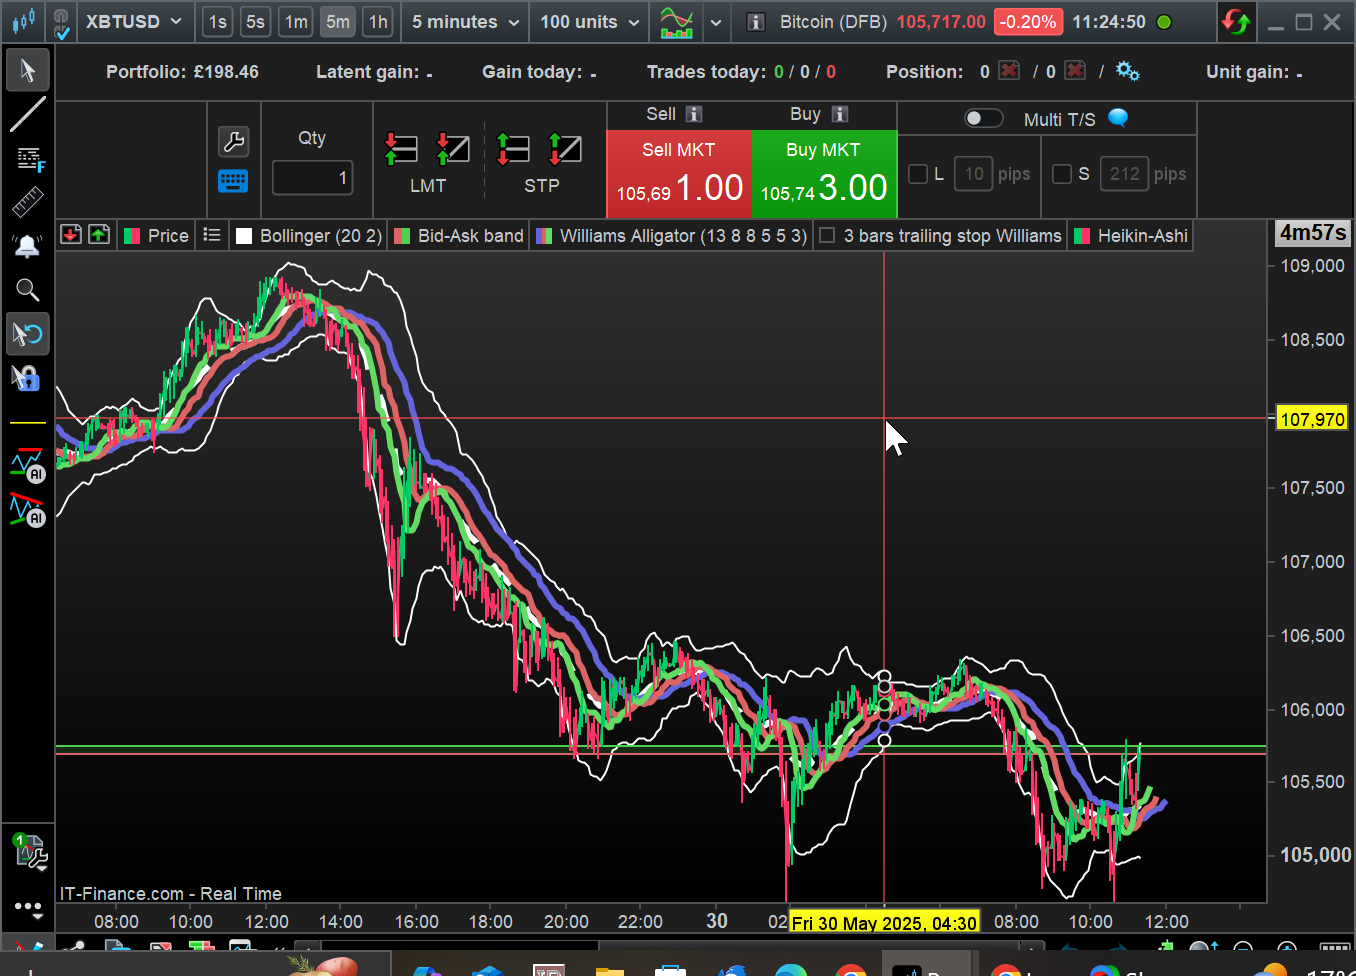The height and width of the screenshot is (976, 1356).
Task: Select the 1m timeframe button
Action: (x=296, y=22)
